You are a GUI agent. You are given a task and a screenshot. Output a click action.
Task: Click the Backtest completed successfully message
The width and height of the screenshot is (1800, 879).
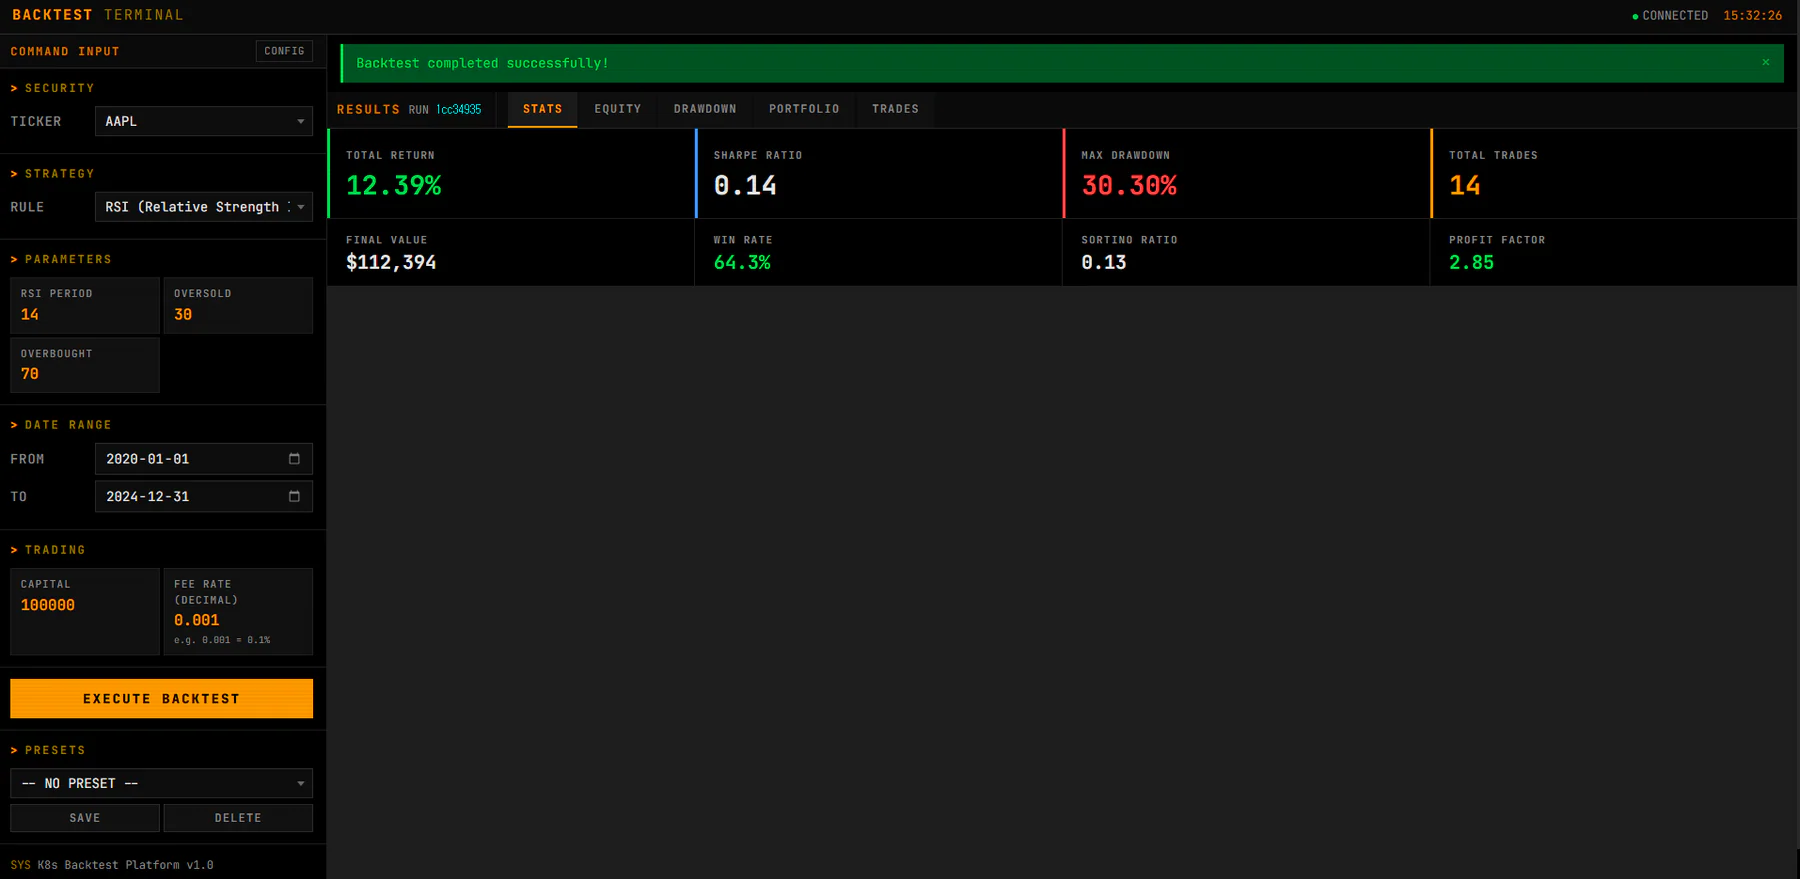483,63
